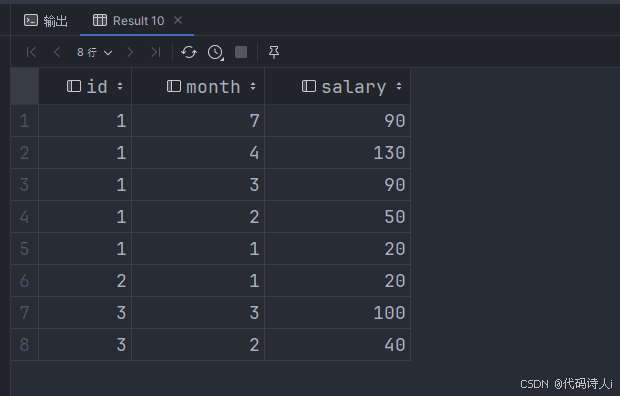Open the 8 行 page size dropdown
This screenshot has width=620, height=396.
coord(95,52)
